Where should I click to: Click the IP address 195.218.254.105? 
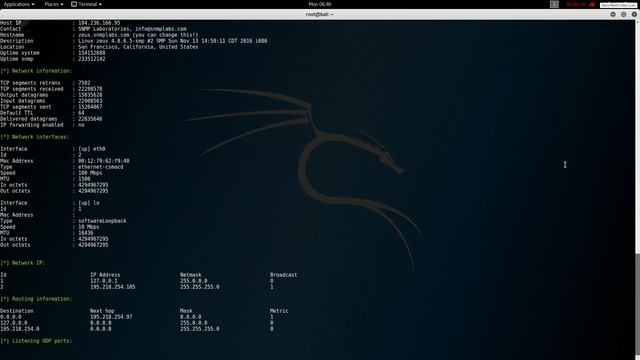(x=113, y=287)
